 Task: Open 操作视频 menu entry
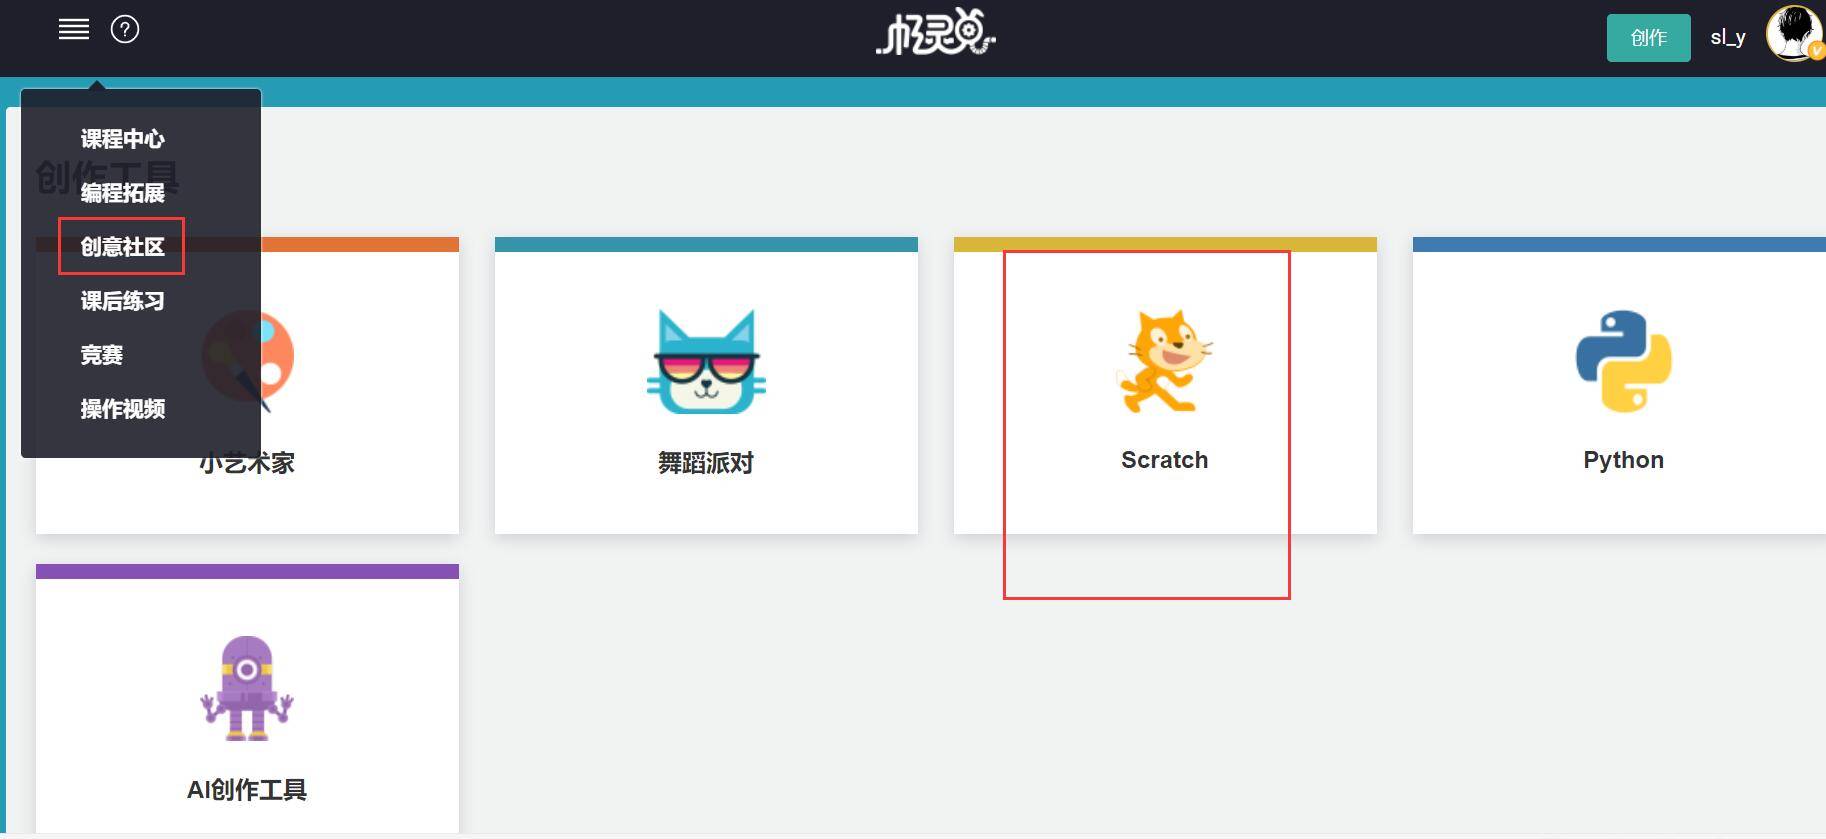123,409
